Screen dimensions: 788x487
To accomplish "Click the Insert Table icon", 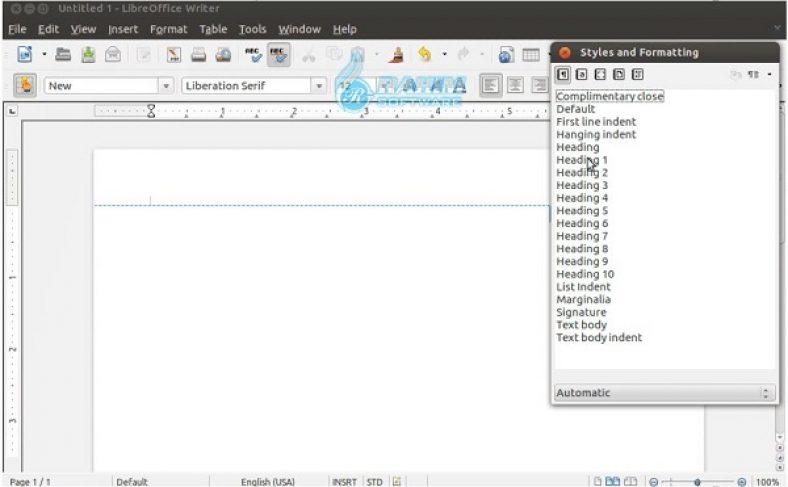I will pos(531,54).
